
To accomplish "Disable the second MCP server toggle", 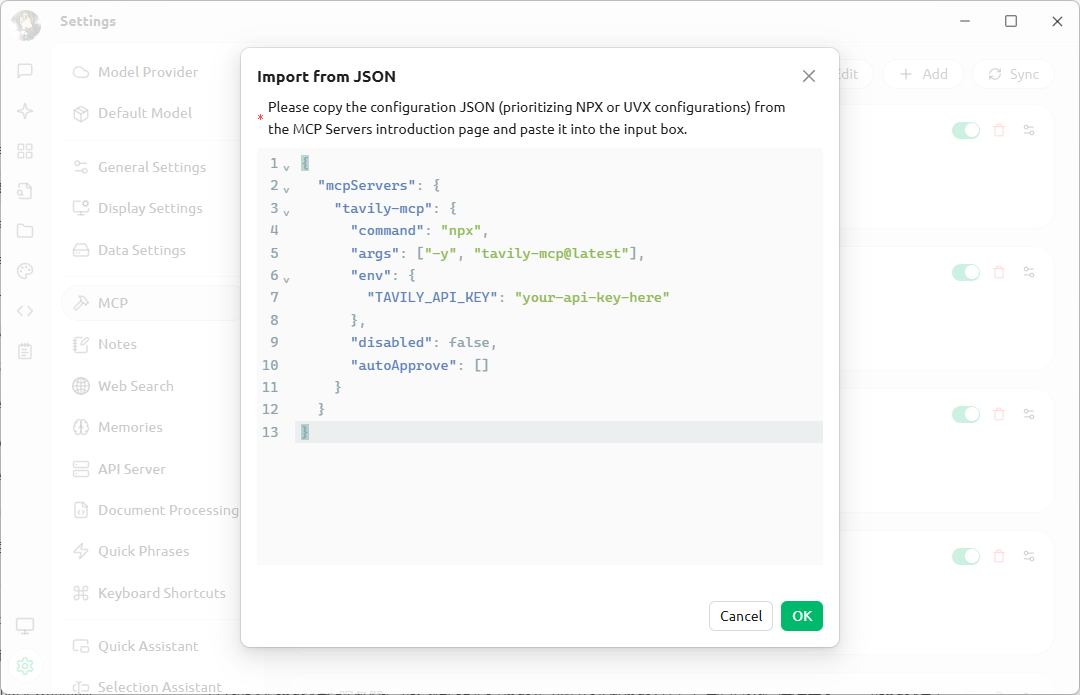I will click(x=966, y=272).
